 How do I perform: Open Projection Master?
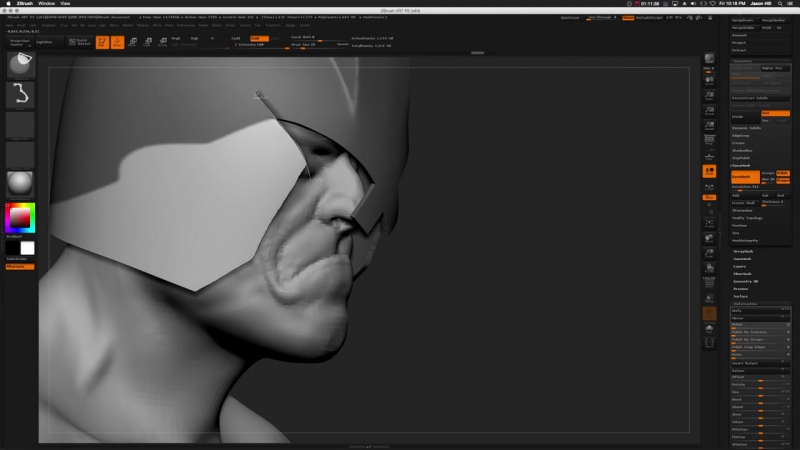(x=20, y=42)
